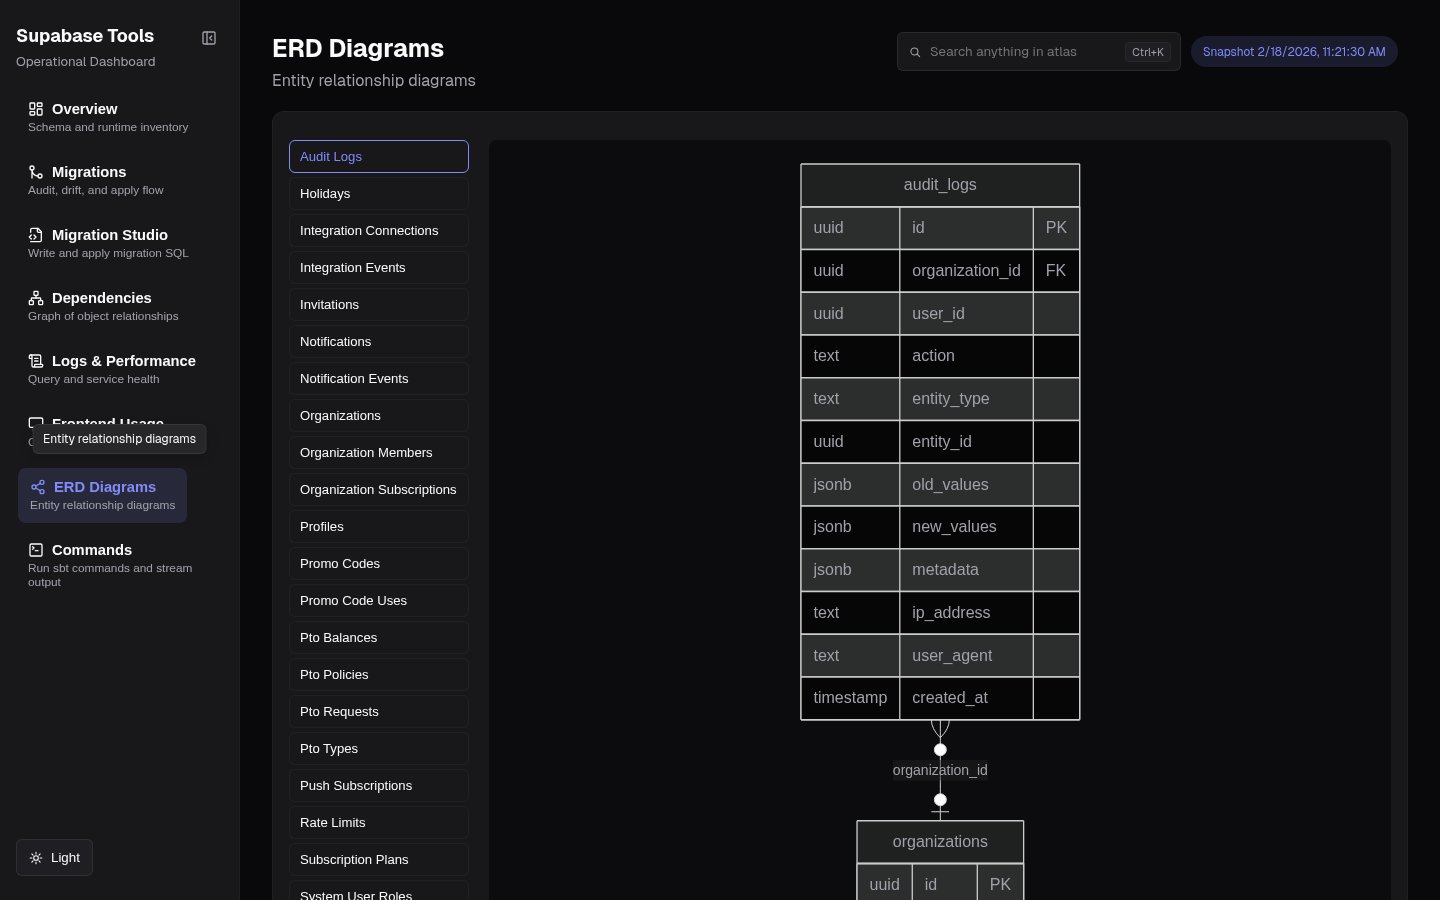Select the Organizations diagram entry
The width and height of the screenshot is (1440, 900).
378,415
